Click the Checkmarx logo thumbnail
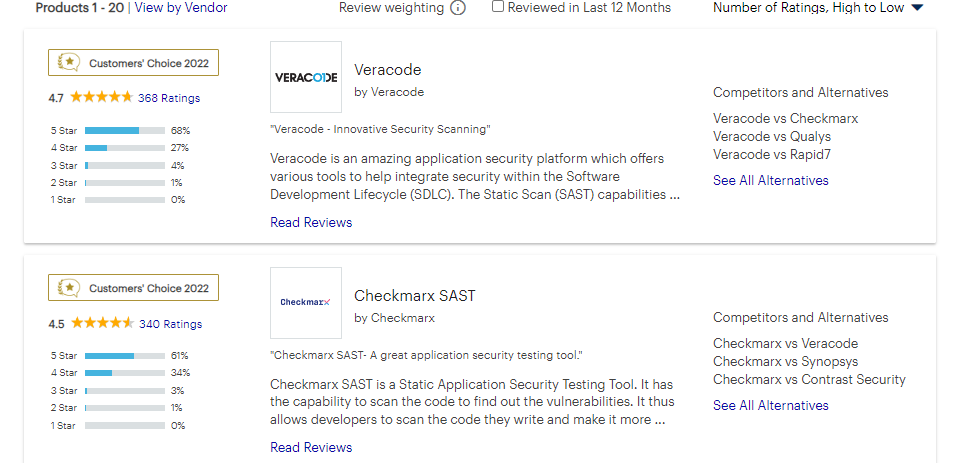 click(306, 303)
